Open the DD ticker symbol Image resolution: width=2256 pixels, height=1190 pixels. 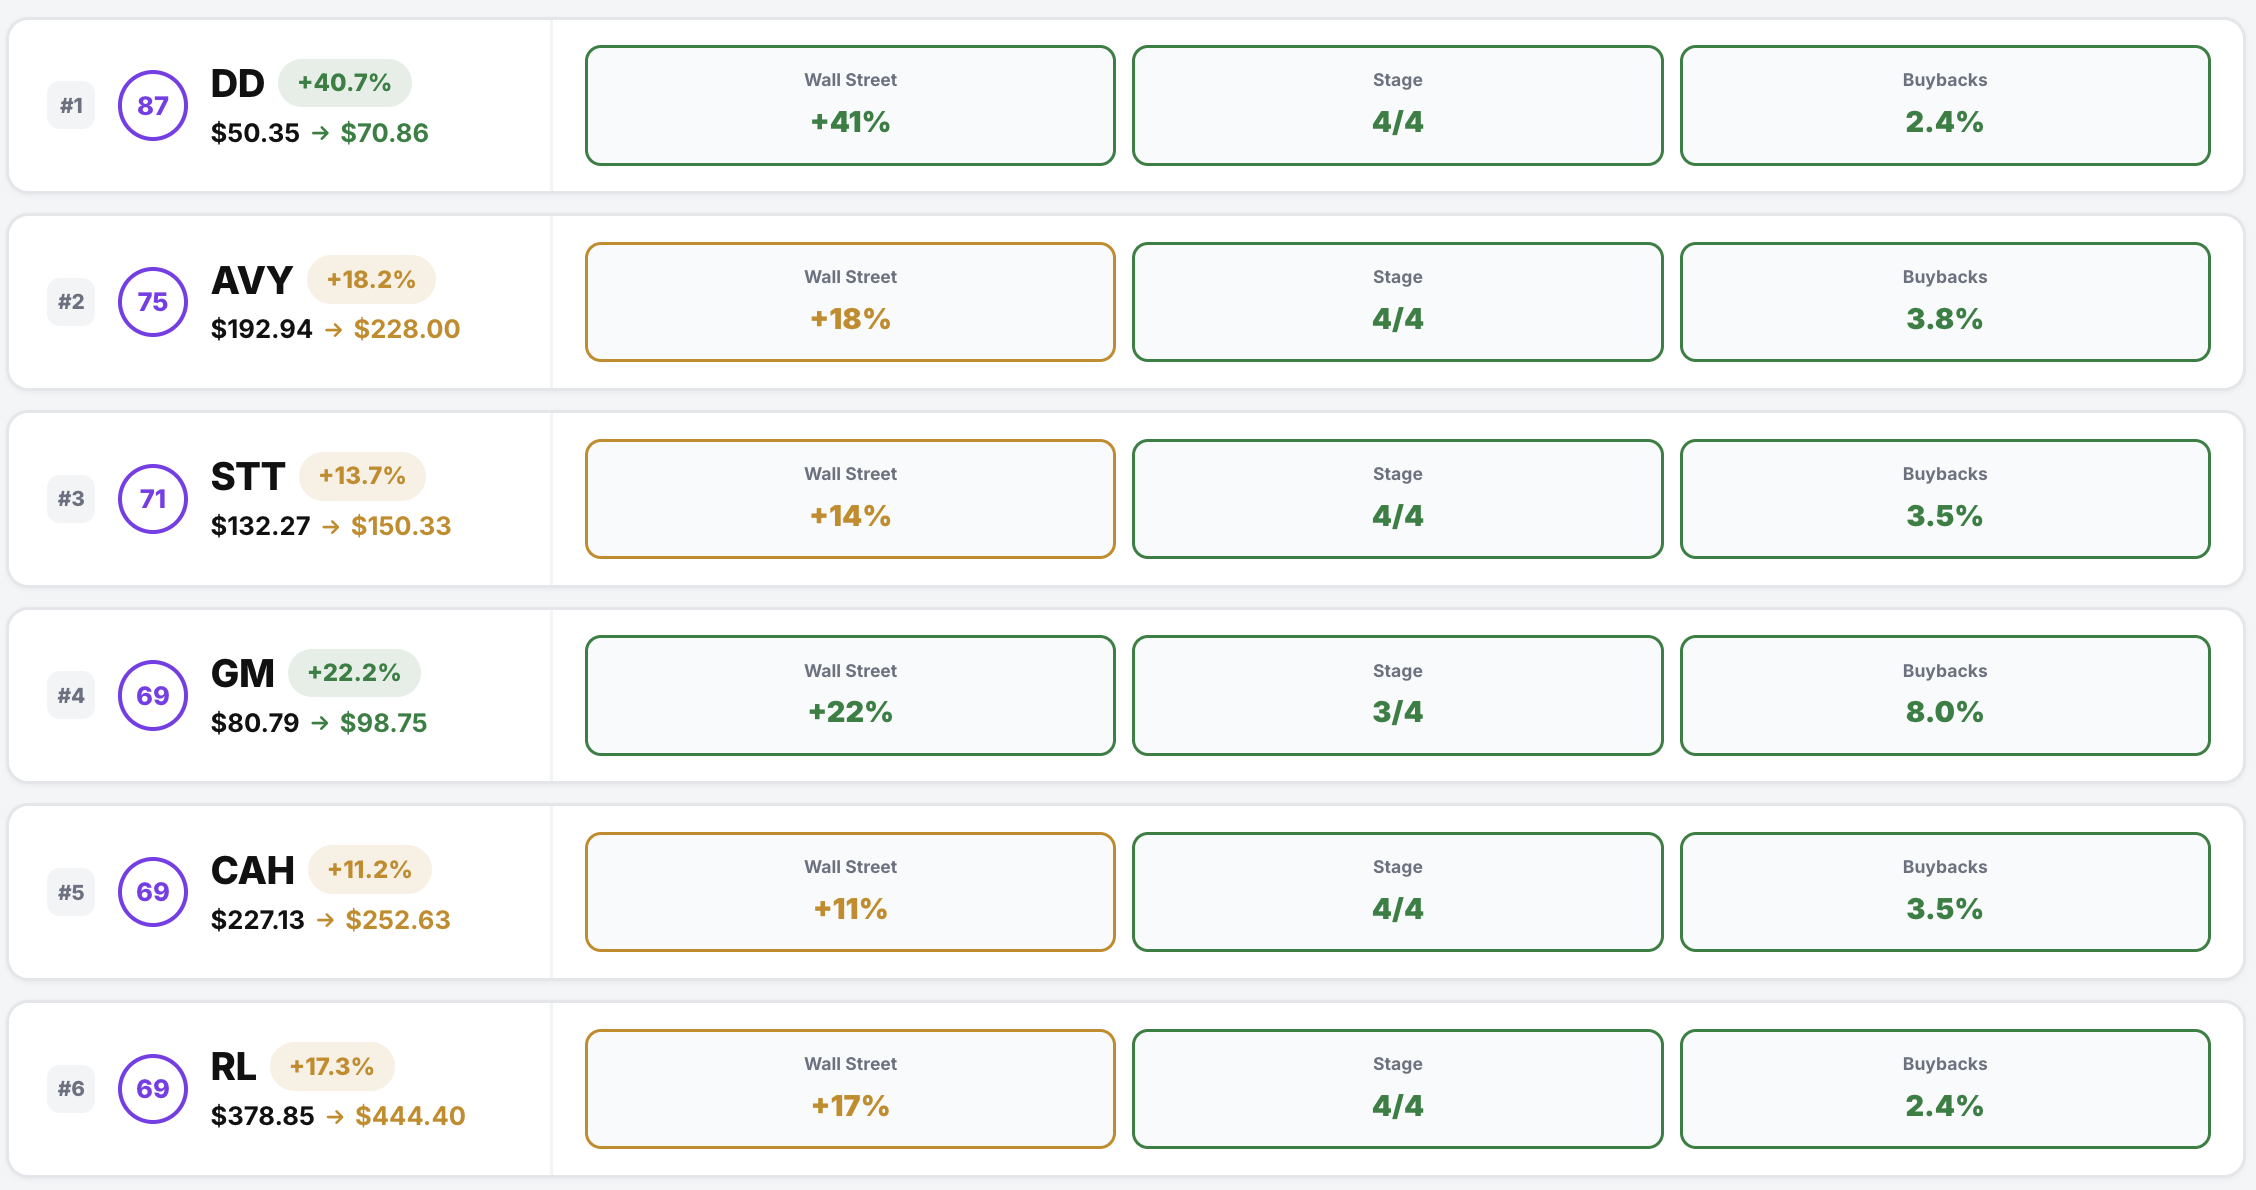tap(238, 84)
